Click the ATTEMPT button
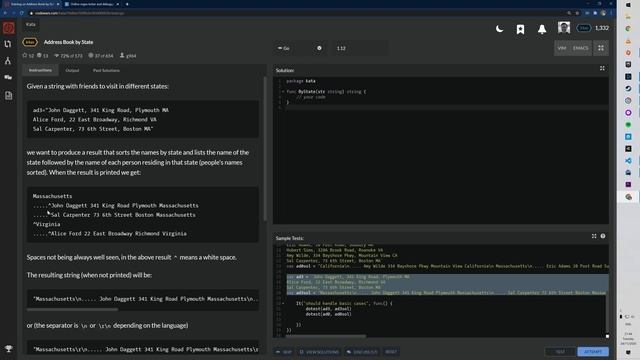Viewport: 640px width, 360px height. tap(593, 351)
